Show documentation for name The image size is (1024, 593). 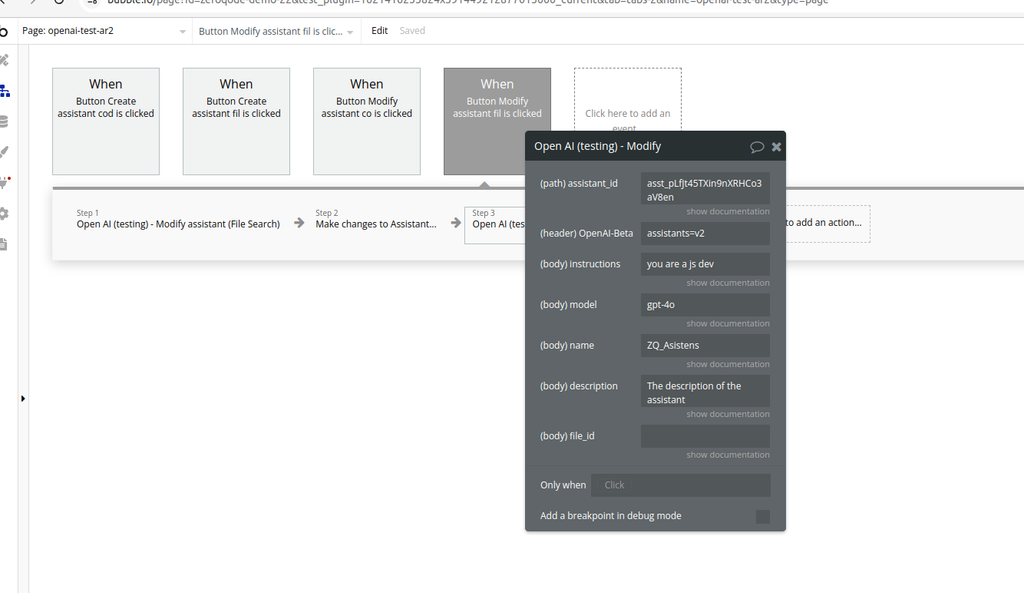(x=728, y=364)
